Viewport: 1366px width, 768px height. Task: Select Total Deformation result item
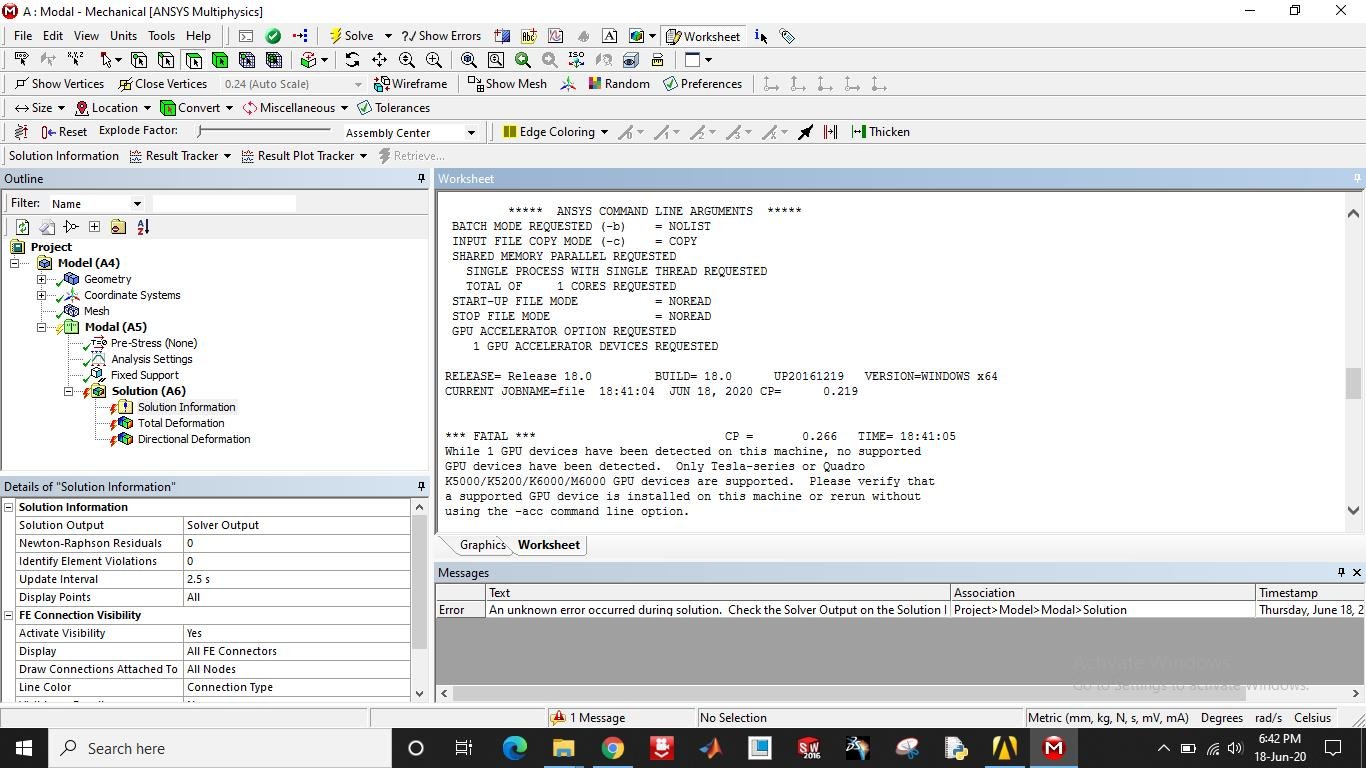pos(181,423)
